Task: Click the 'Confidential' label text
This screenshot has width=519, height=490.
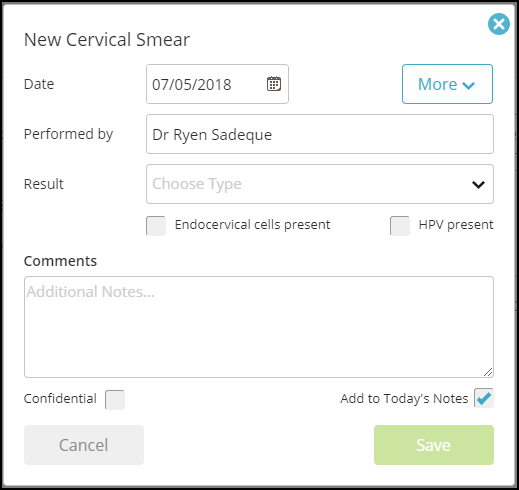Action: (x=60, y=398)
